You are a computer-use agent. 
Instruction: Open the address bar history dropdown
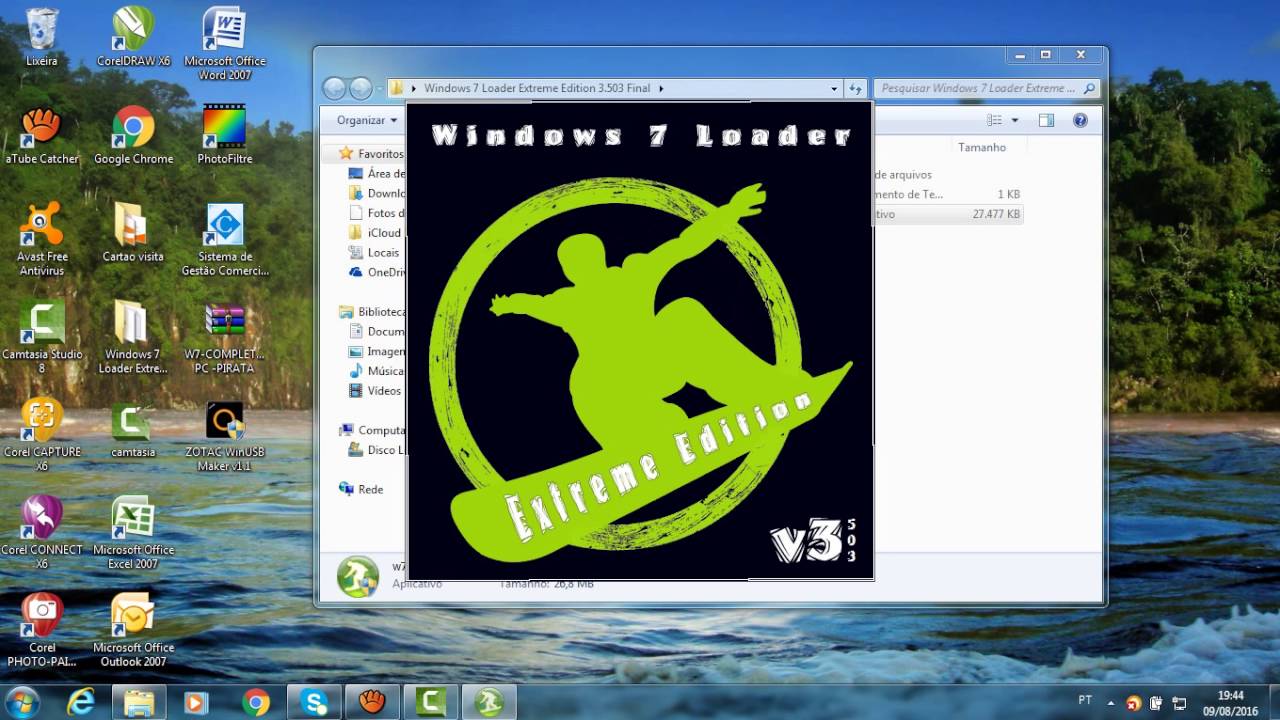(834, 88)
